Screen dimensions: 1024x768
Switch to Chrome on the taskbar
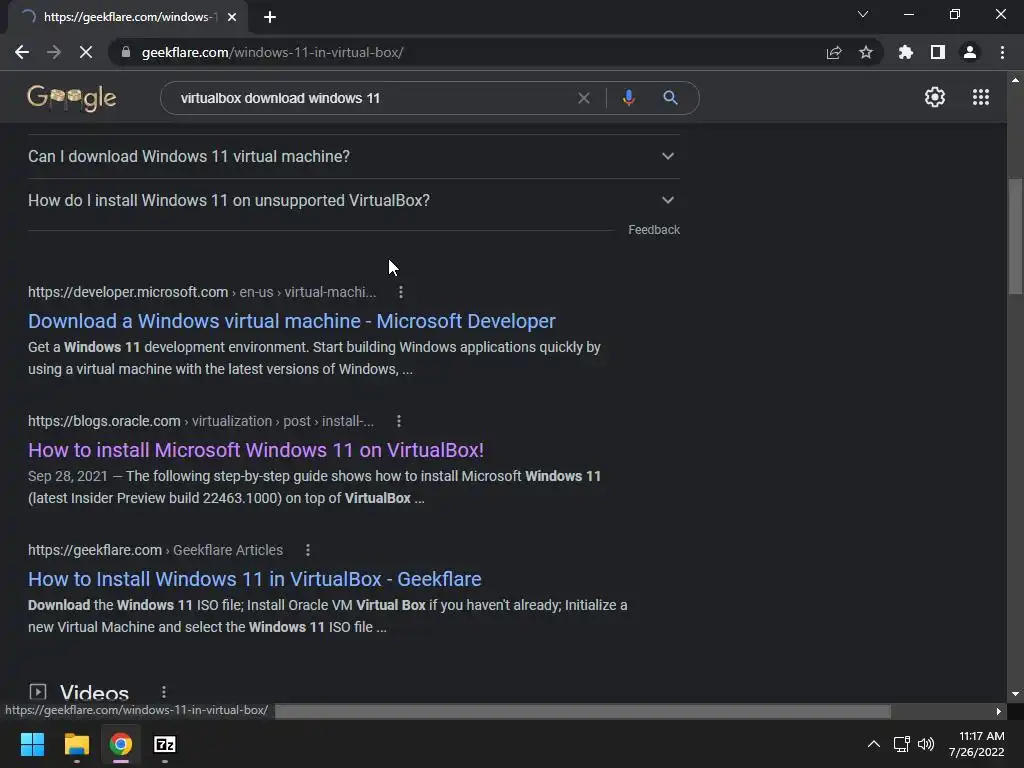(121, 744)
